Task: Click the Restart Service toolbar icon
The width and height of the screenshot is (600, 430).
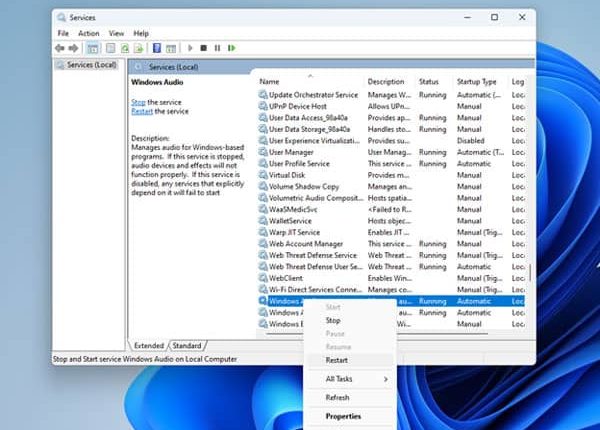Action: (x=232, y=48)
